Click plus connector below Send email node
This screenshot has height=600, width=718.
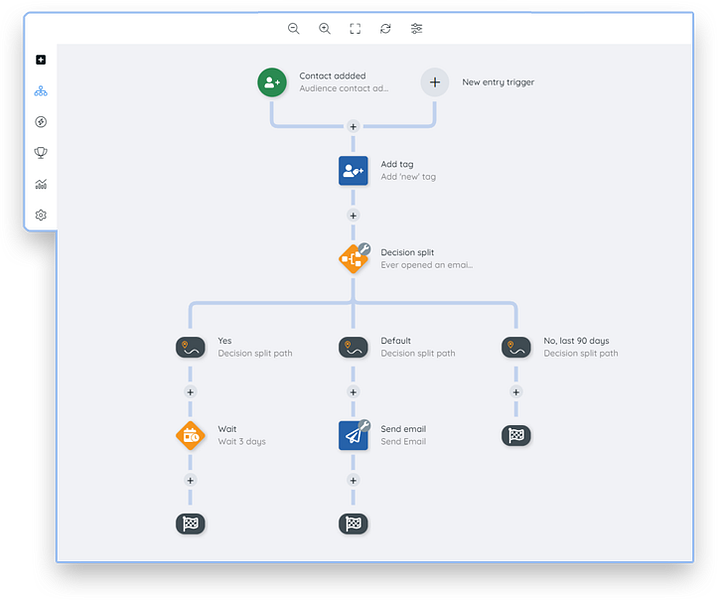[x=353, y=480]
